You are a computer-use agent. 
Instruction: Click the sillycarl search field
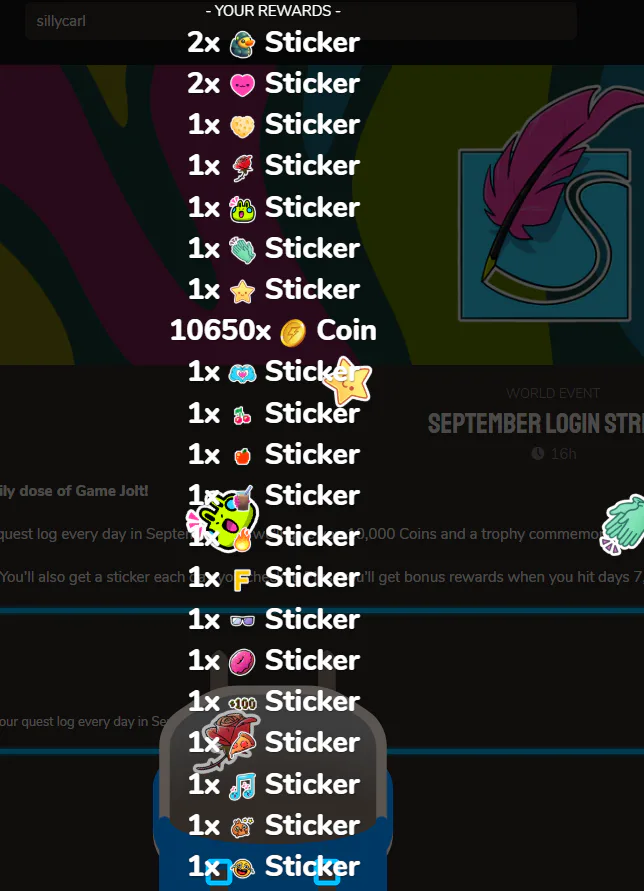click(301, 21)
